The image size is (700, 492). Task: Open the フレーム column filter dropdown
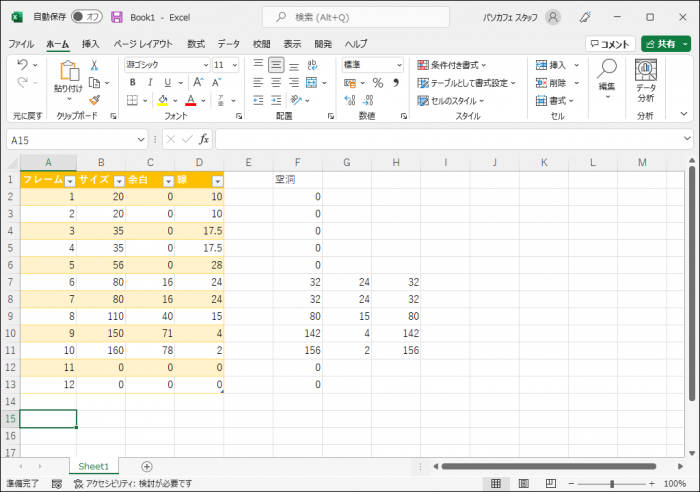[x=69, y=181]
